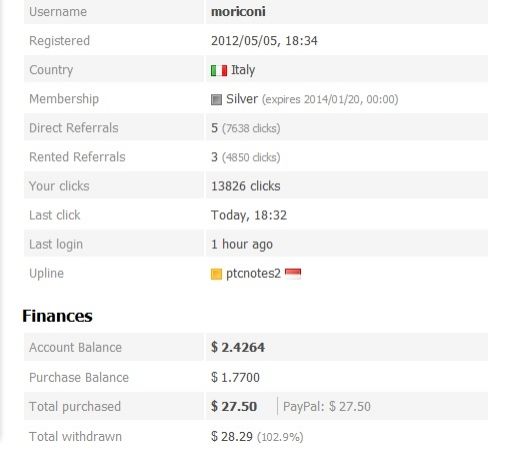Viewport: 530px width, 461px height.
Task: Click the Account Balance amount $ 2.4264
Action: click(238, 347)
